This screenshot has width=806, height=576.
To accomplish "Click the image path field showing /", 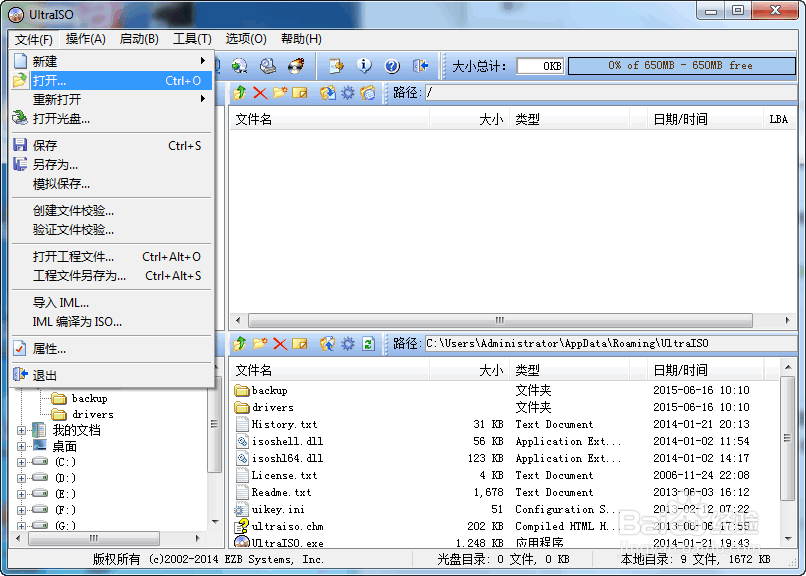I will pos(611,93).
